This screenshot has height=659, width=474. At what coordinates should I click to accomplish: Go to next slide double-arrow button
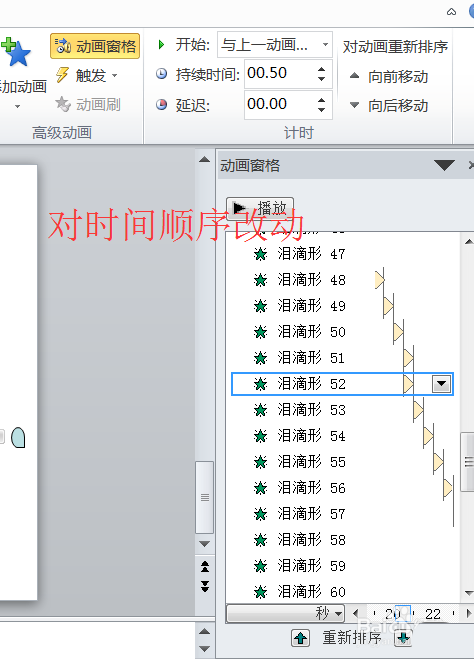click(205, 586)
